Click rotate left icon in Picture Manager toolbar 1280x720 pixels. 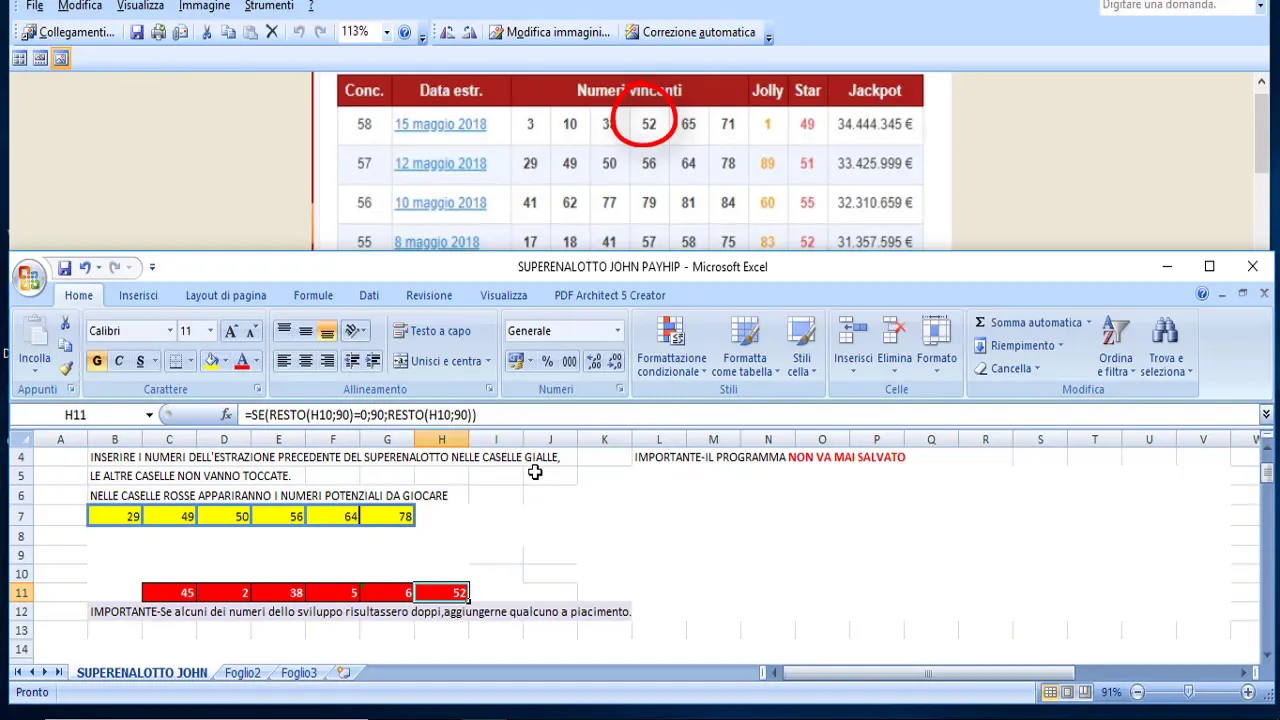[446, 32]
